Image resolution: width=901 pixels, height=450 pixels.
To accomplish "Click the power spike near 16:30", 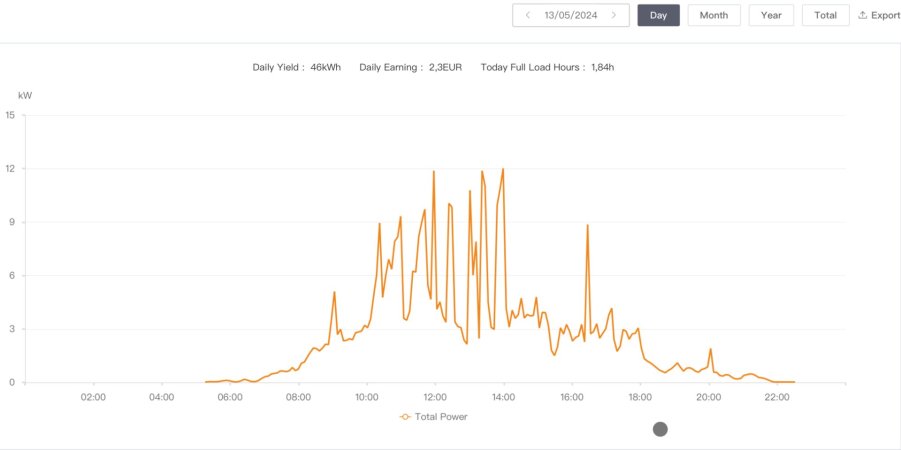I will 588,225.
